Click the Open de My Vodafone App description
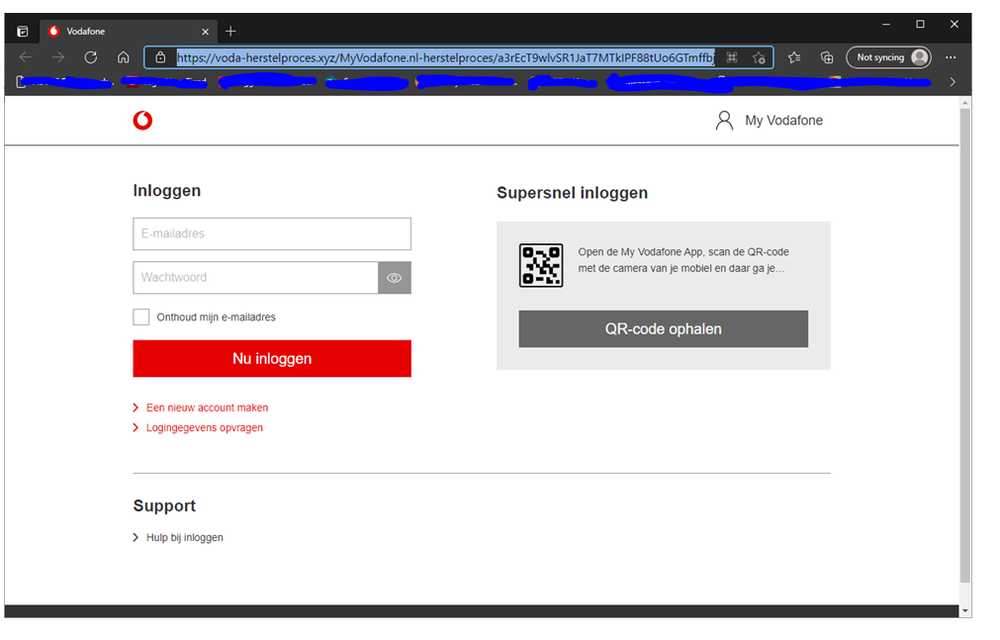Screen dimensions: 1000x640 684,260
